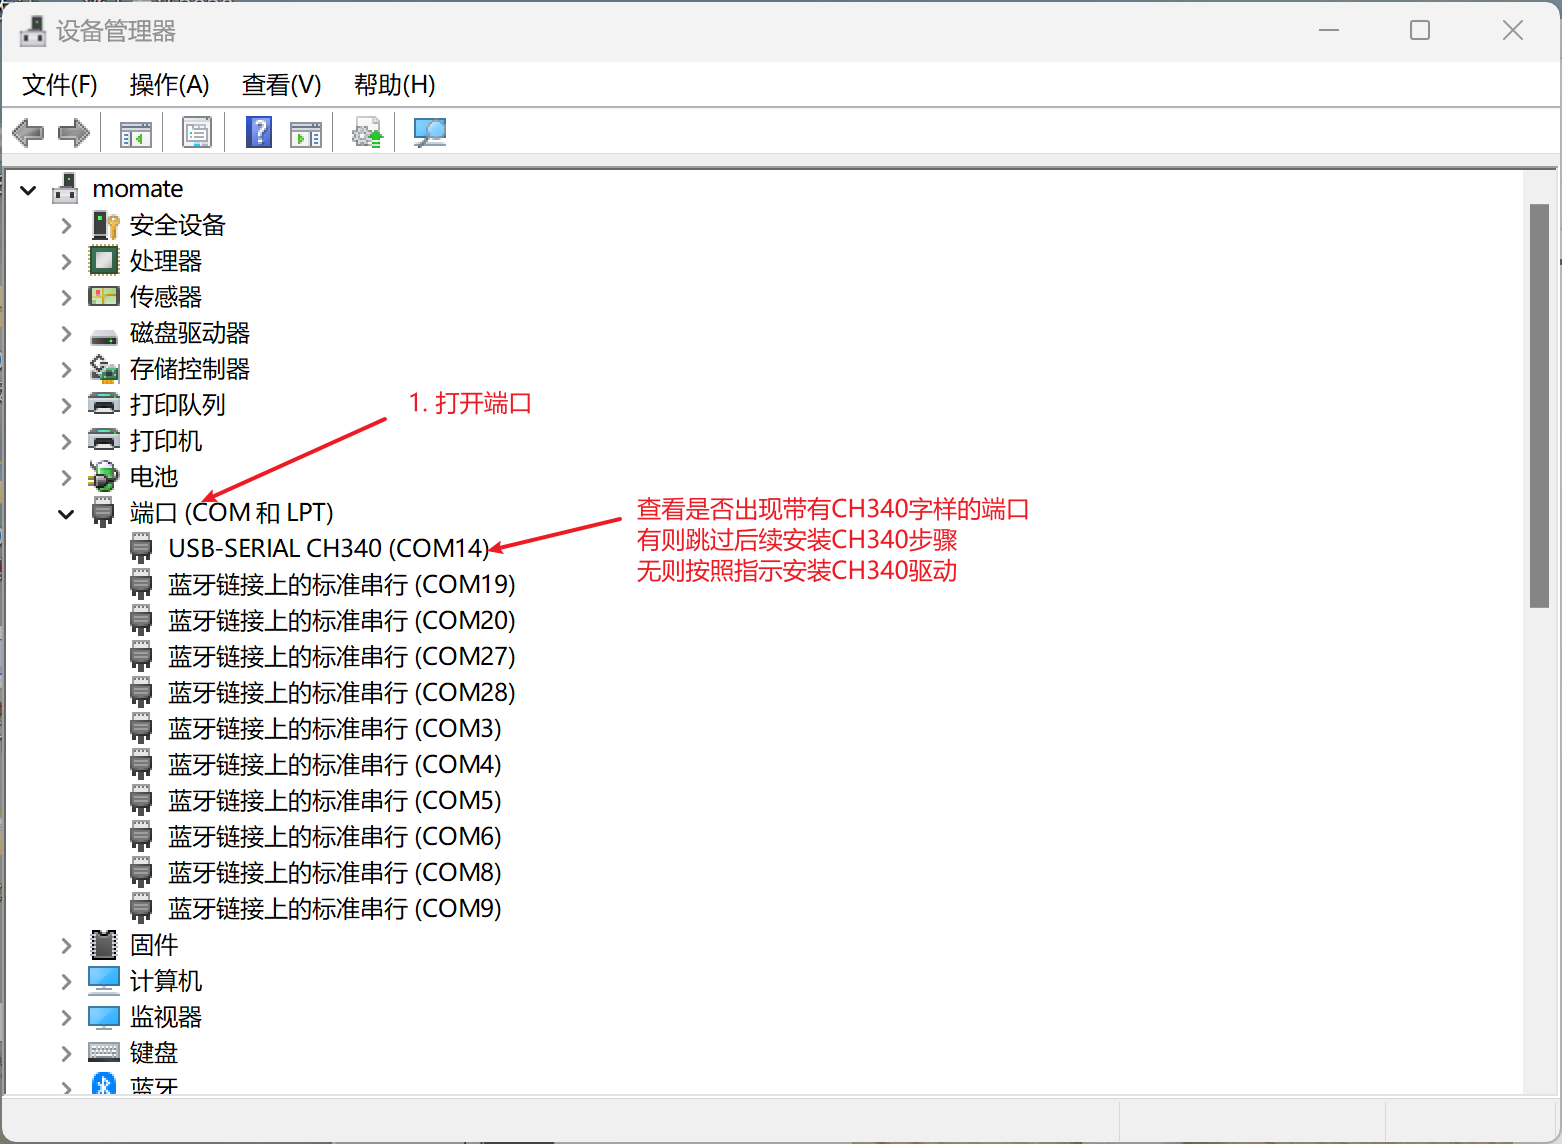Expand the 安全设备 category
The height and width of the screenshot is (1144, 1562).
(66, 226)
